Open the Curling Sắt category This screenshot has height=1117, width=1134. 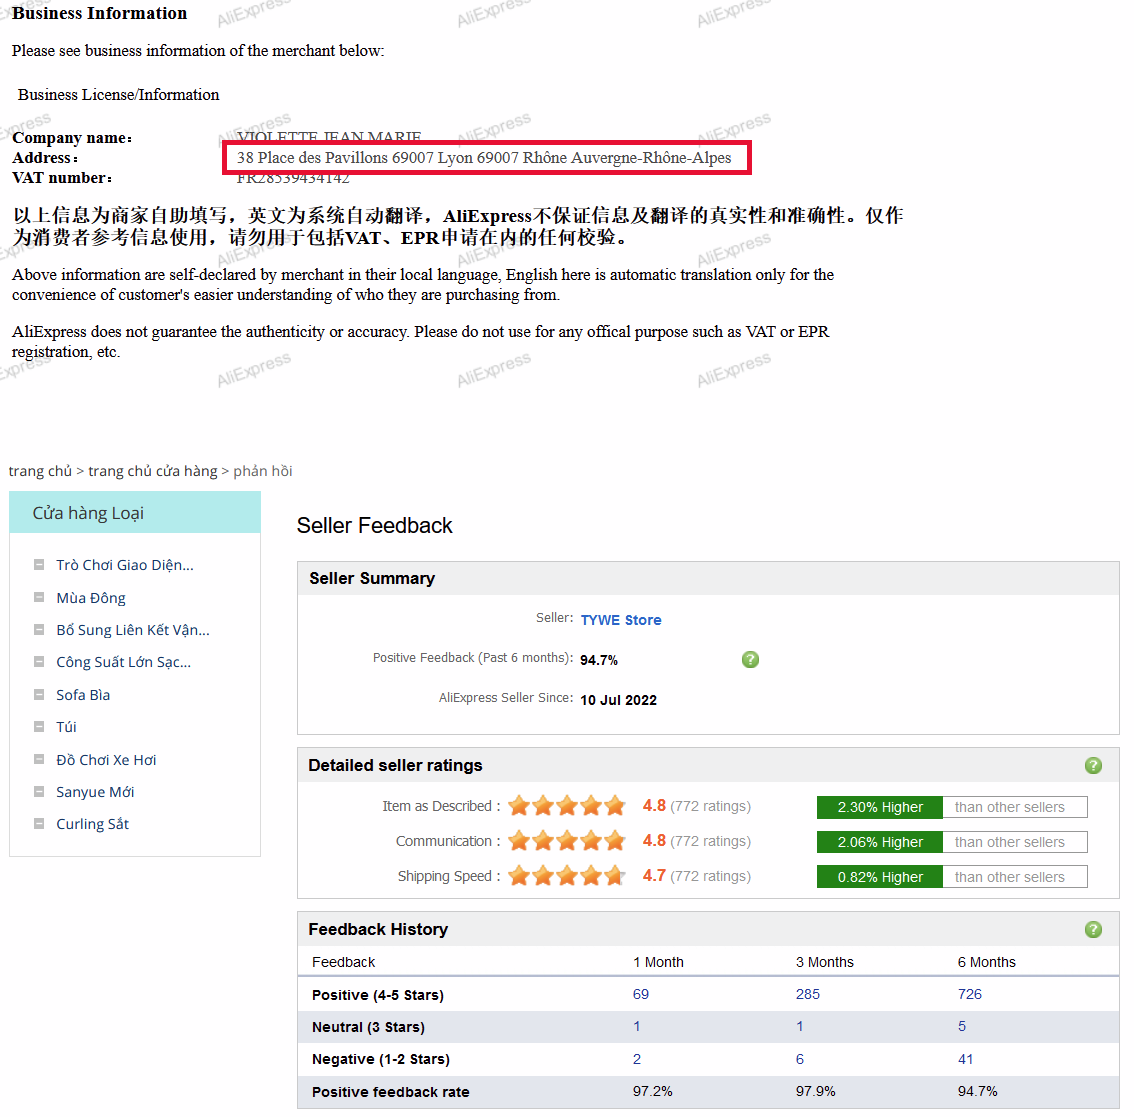[x=93, y=824]
